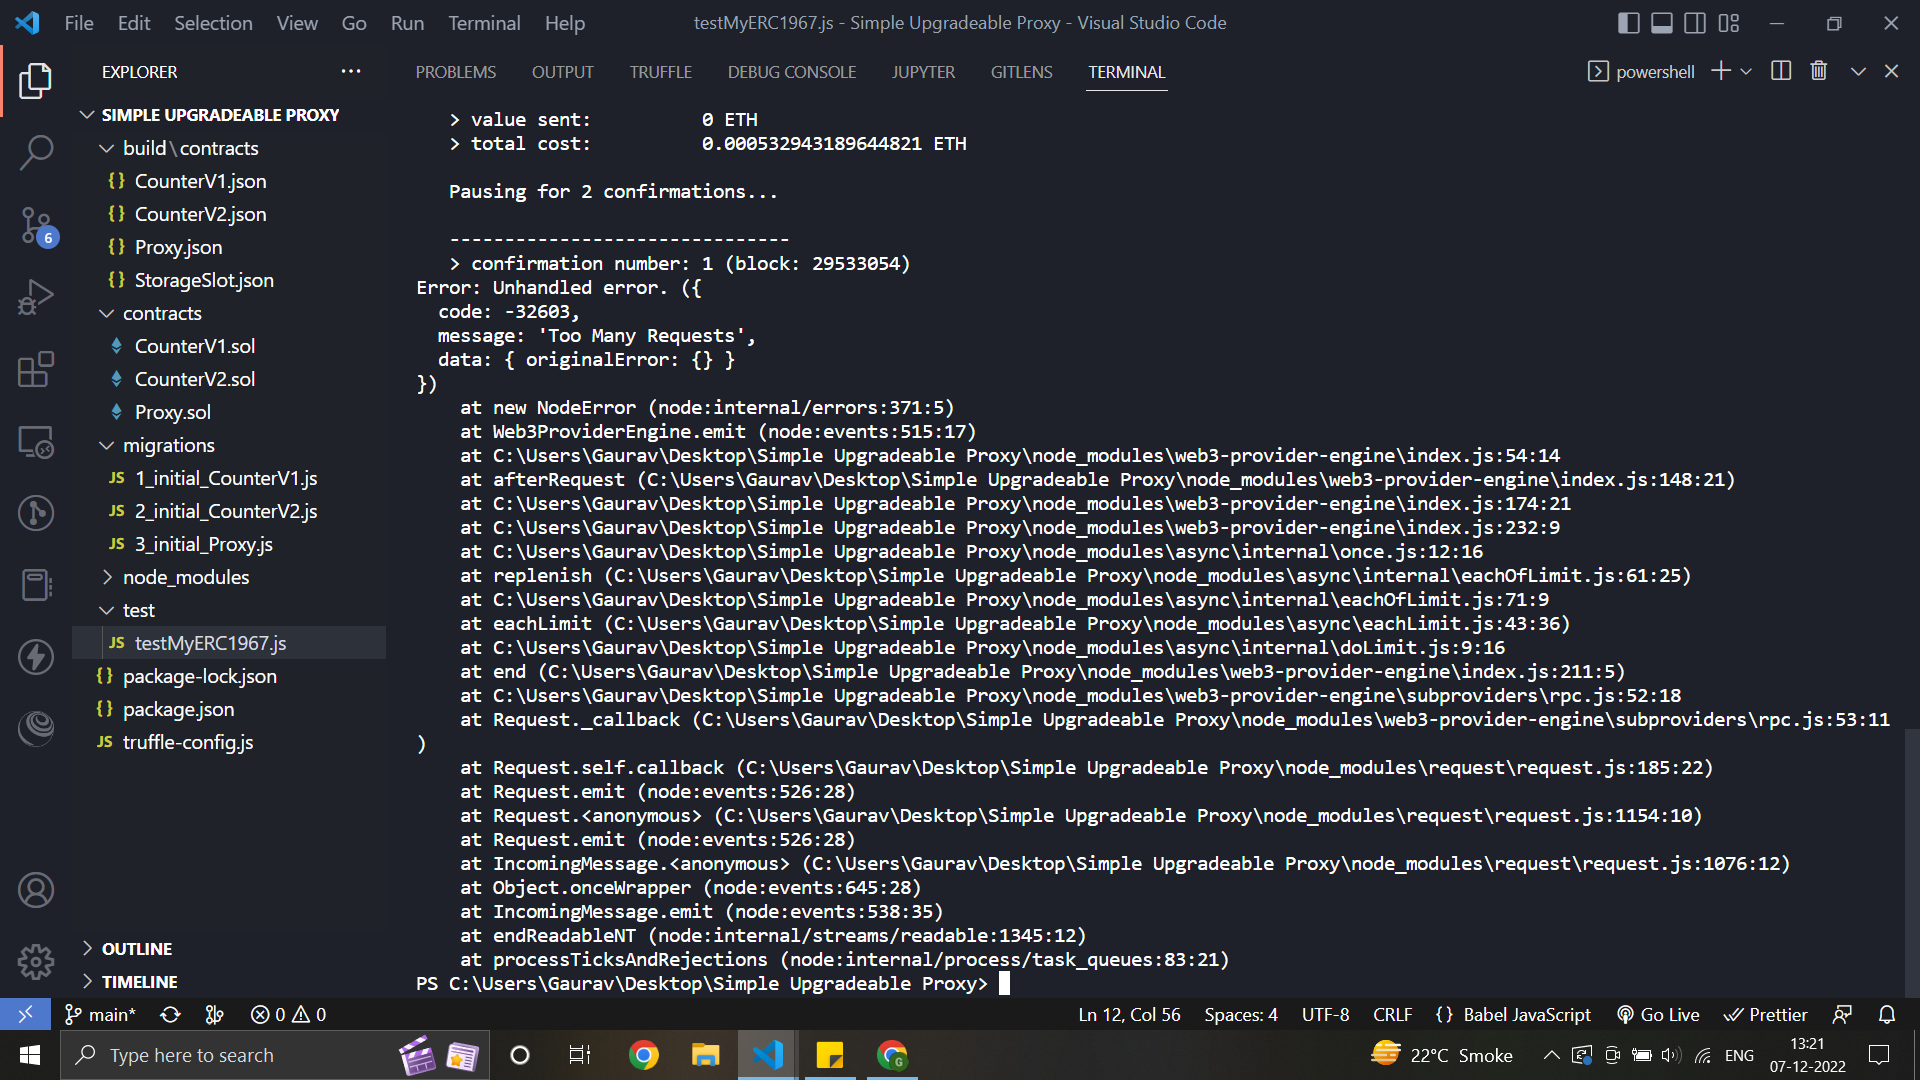Kill the active terminal with trash icon
The image size is (1920, 1080).
coord(1818,70)
